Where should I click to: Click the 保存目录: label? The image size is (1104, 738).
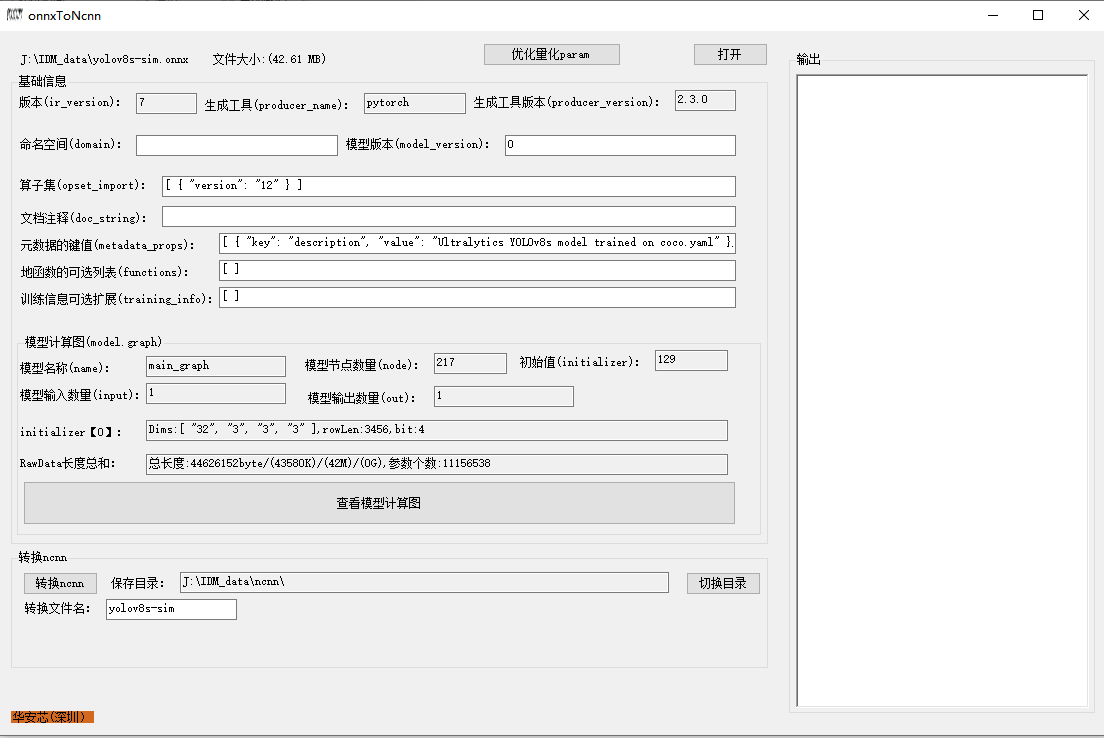click(x=137, y=583)
